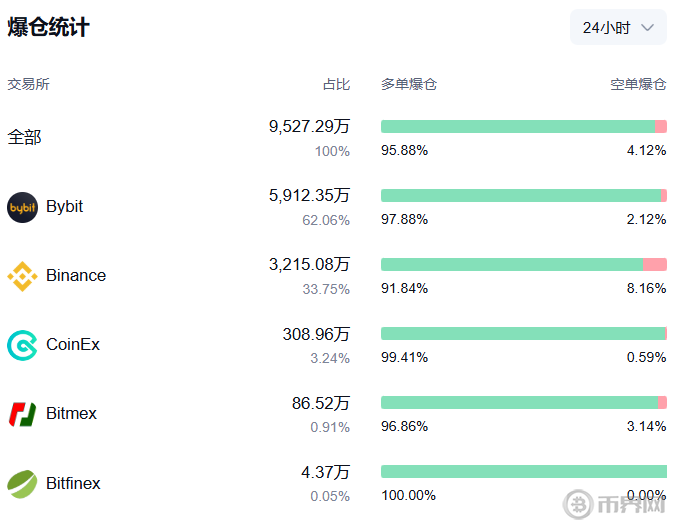Open the 24小时 time range dropdown

click(618, 28)
